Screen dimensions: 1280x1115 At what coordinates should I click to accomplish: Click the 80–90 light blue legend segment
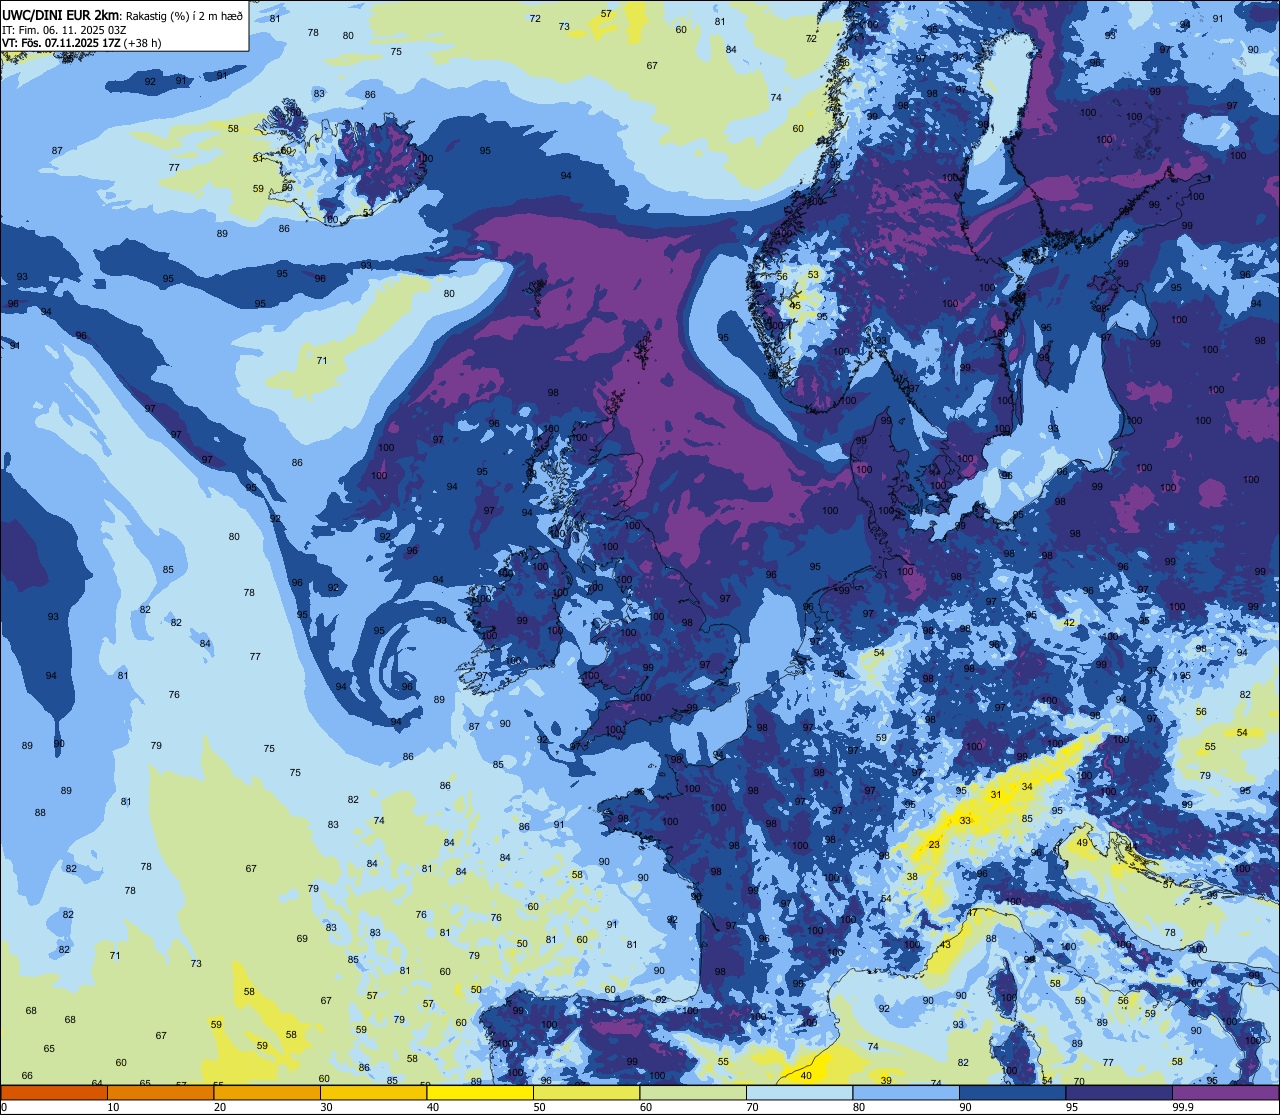(x=906, y=1092)
